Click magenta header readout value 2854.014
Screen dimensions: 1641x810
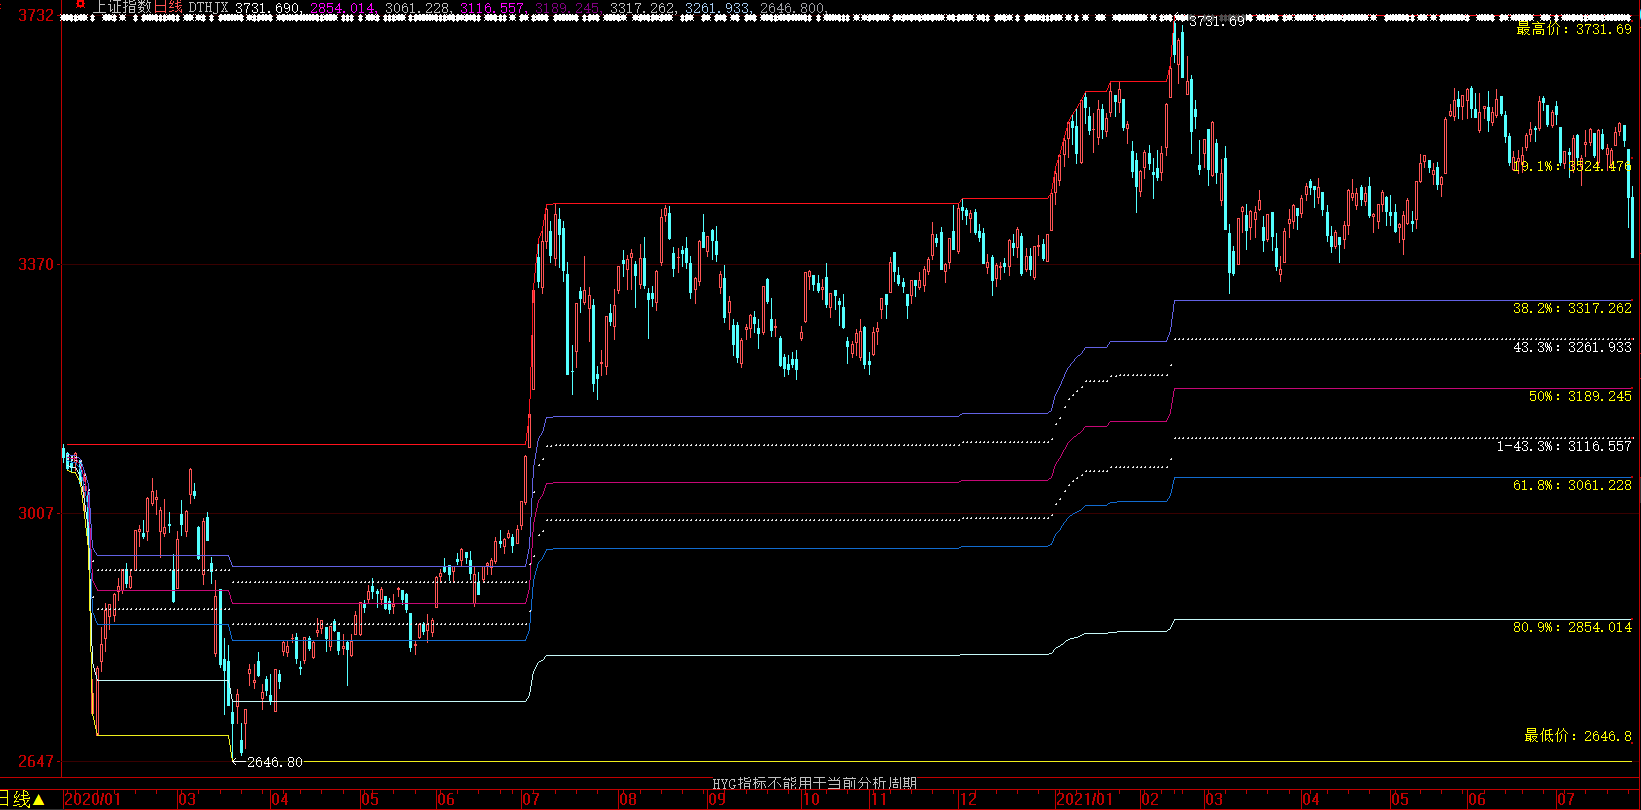[x=343, y=8]
